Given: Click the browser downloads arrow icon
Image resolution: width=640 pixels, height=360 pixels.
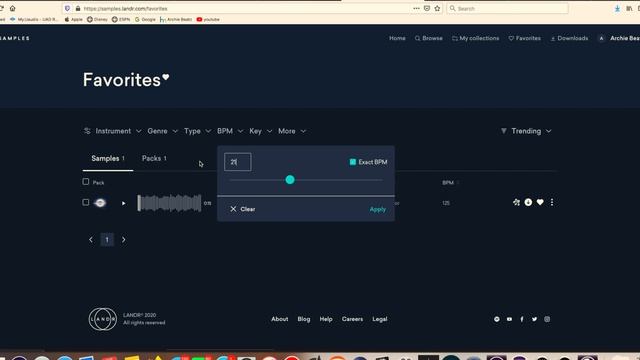Looking at the screenshot, I should coord(617,8).
